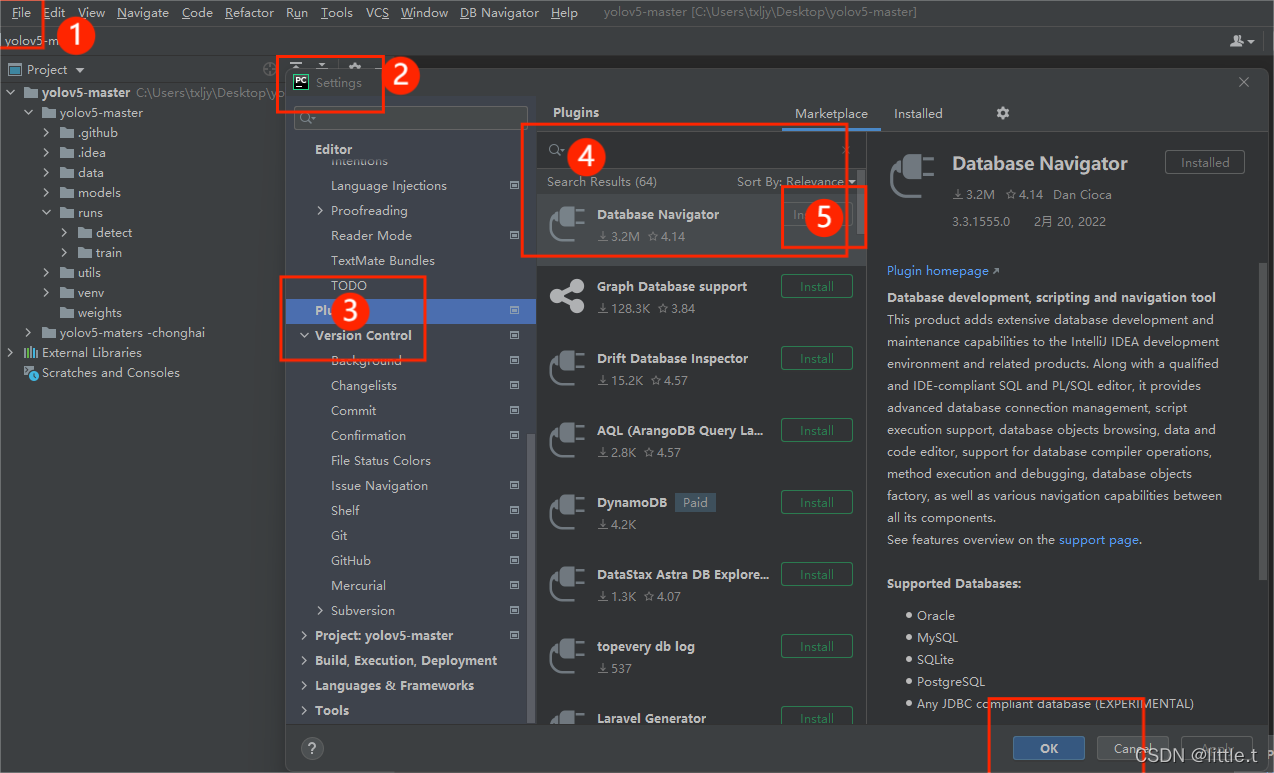The image size is (1274, 773).
Task: Click the External Libraries icon in project tree
Action: (31, 353)
